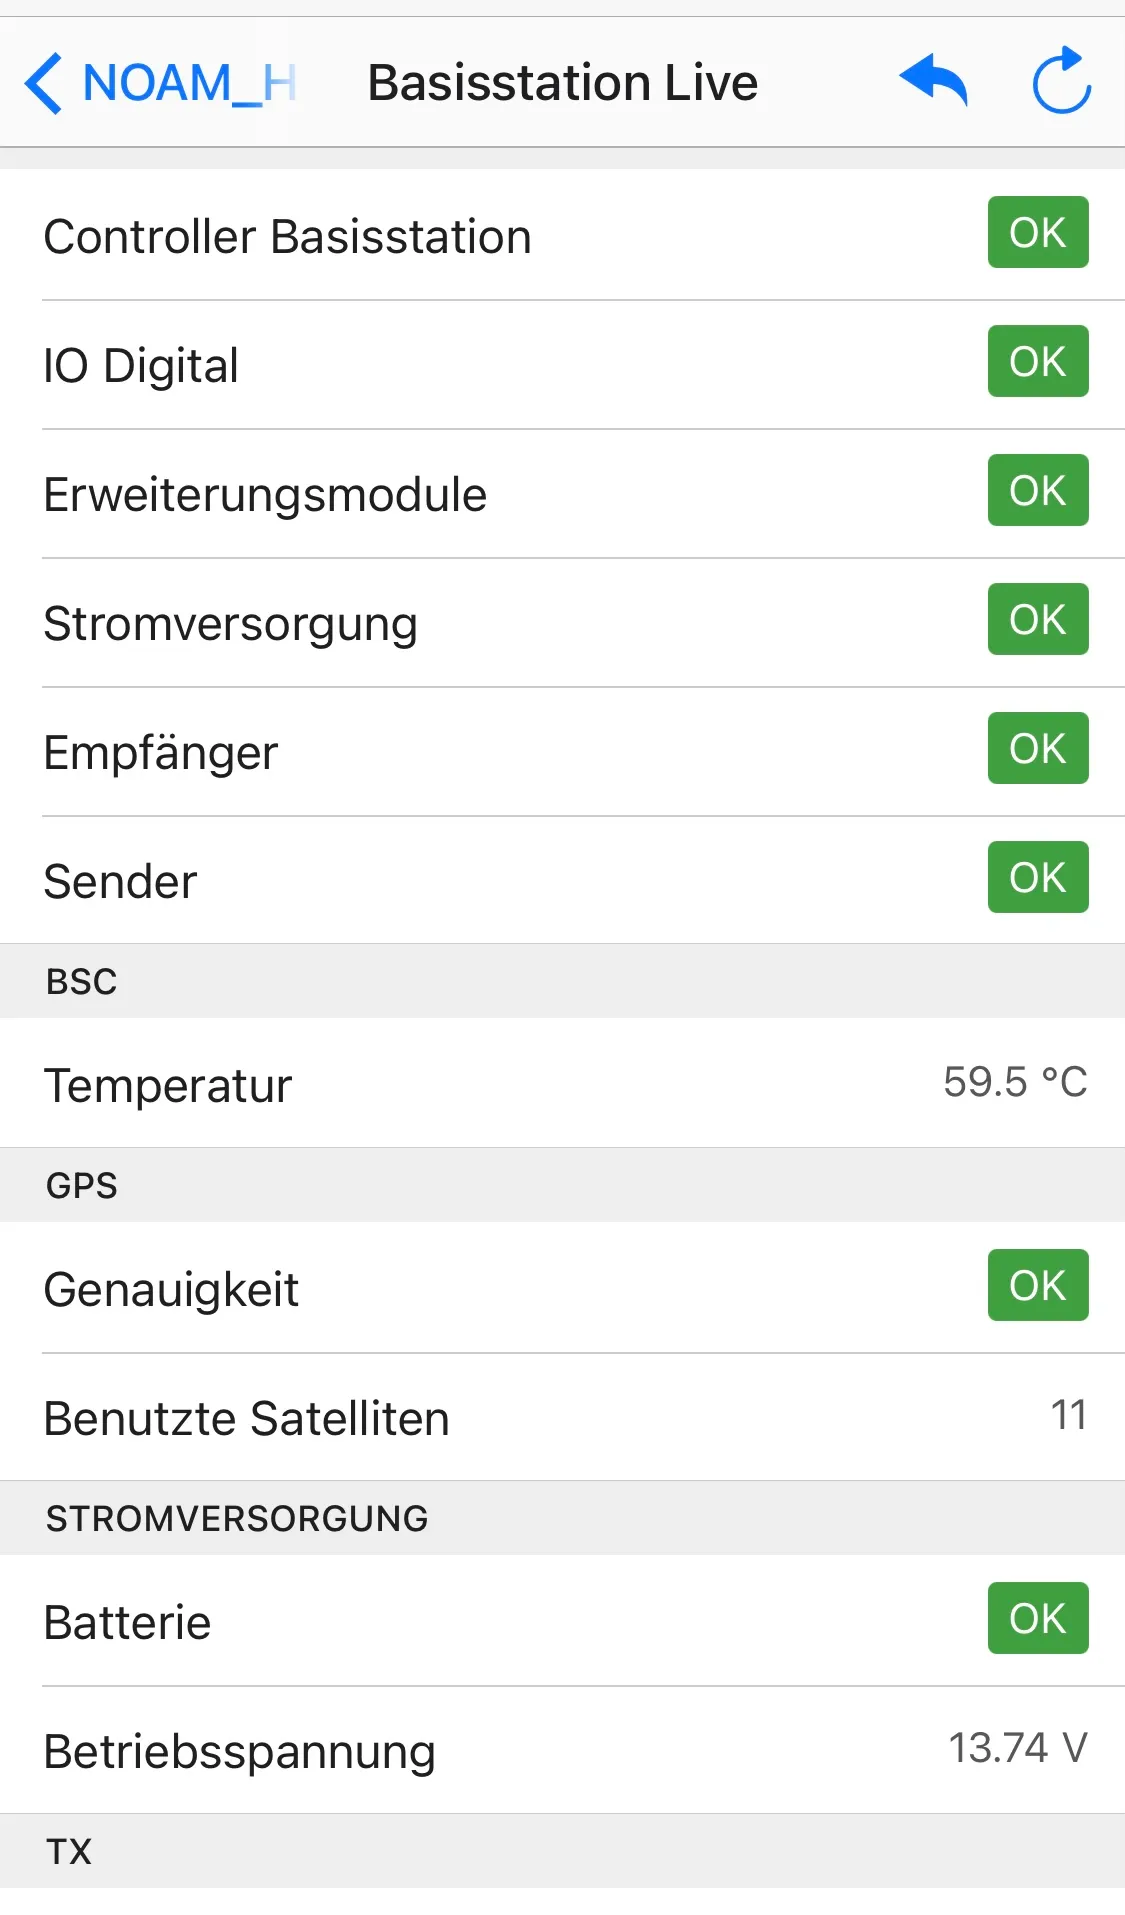
Task: Tap Stromversorgung OK status badge
Action: click(x=1037, y=620)
